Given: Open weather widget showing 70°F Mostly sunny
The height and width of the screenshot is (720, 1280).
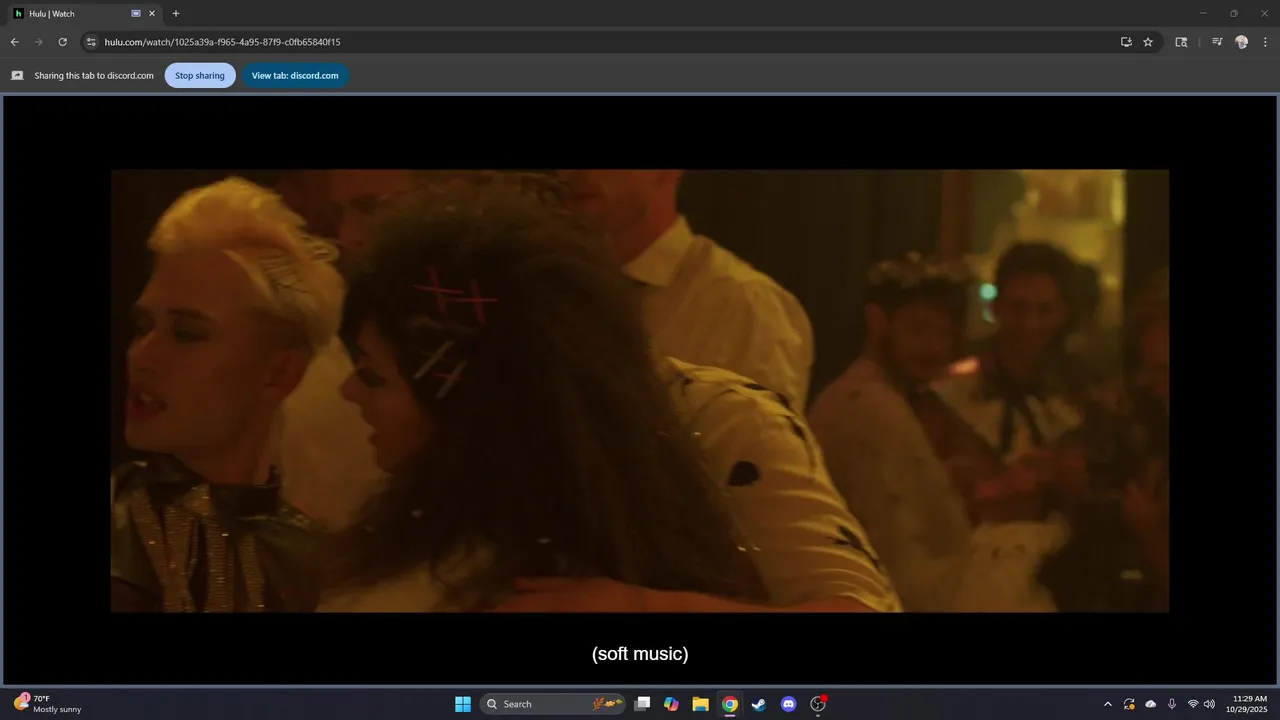Looking at the screenshot, I should pyautogui.click(x=48, y=704).
